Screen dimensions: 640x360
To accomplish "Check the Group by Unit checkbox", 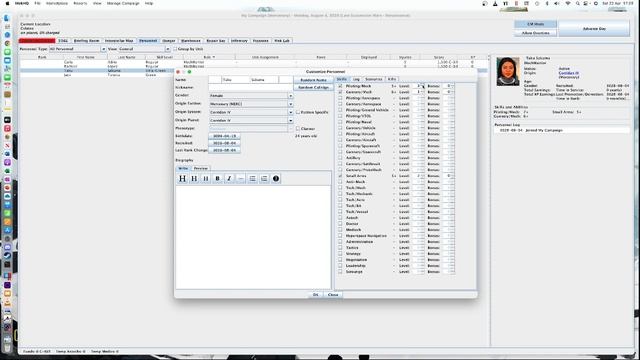I will click(x=176, y=49).
